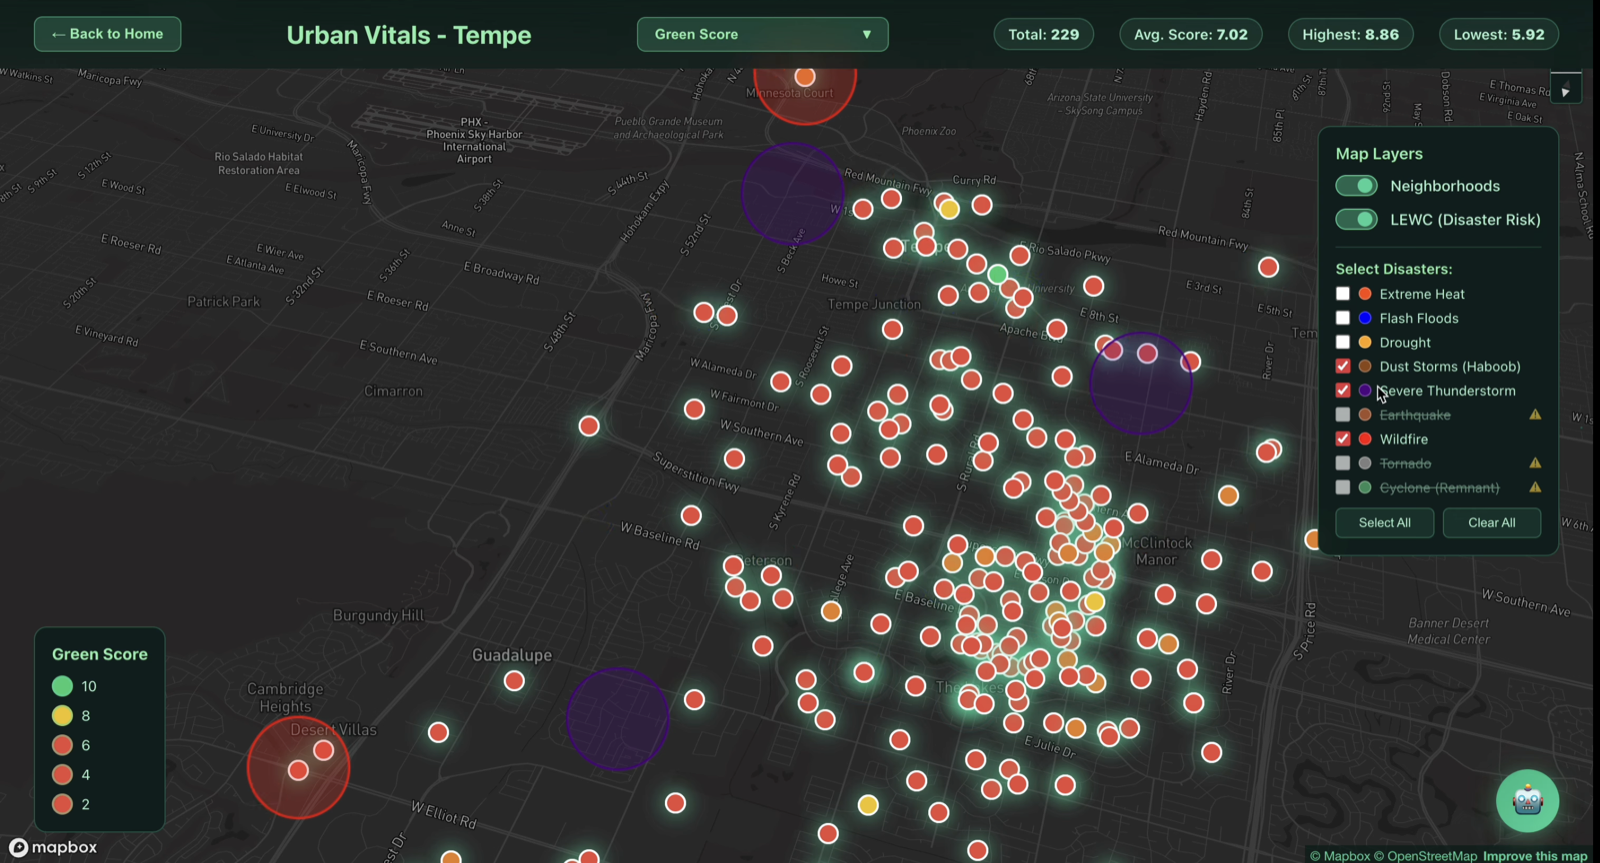This screenshot has height=863, width=1600.
Task: Toggle the LEWC (Disaster Risk) switch
Action: 1356,219
